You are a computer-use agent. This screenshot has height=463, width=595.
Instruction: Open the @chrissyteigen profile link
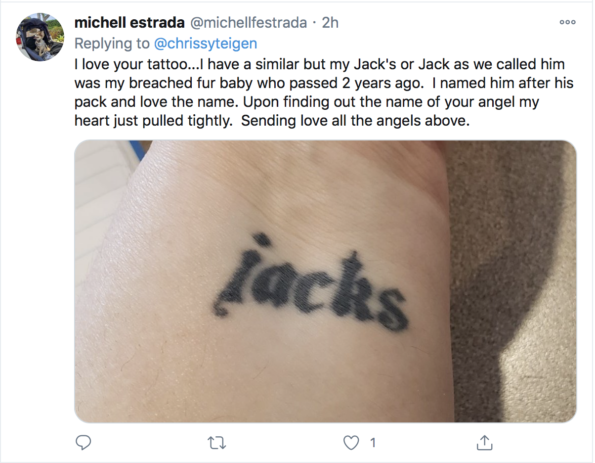[x=205, y=44]
